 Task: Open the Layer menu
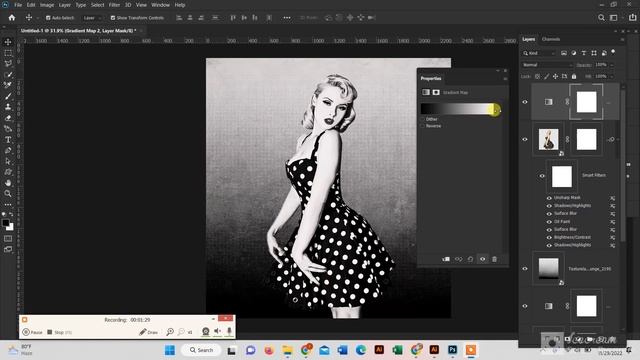[64, 5]
